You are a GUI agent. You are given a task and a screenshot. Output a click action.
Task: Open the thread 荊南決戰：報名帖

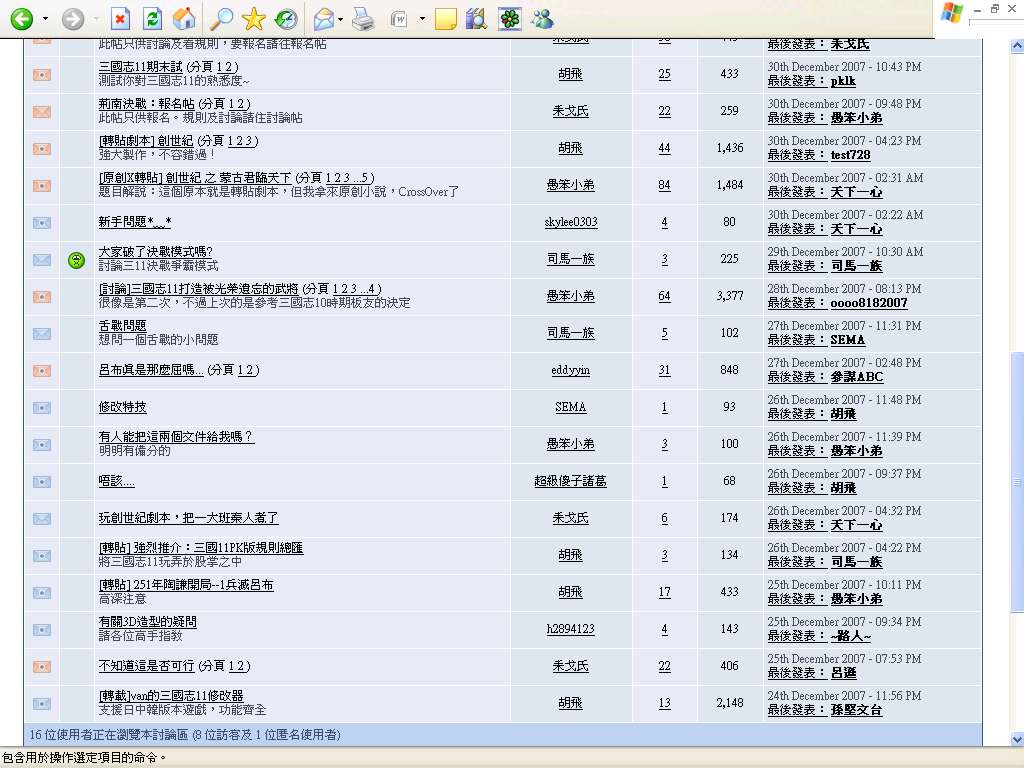tap(146, 104)
